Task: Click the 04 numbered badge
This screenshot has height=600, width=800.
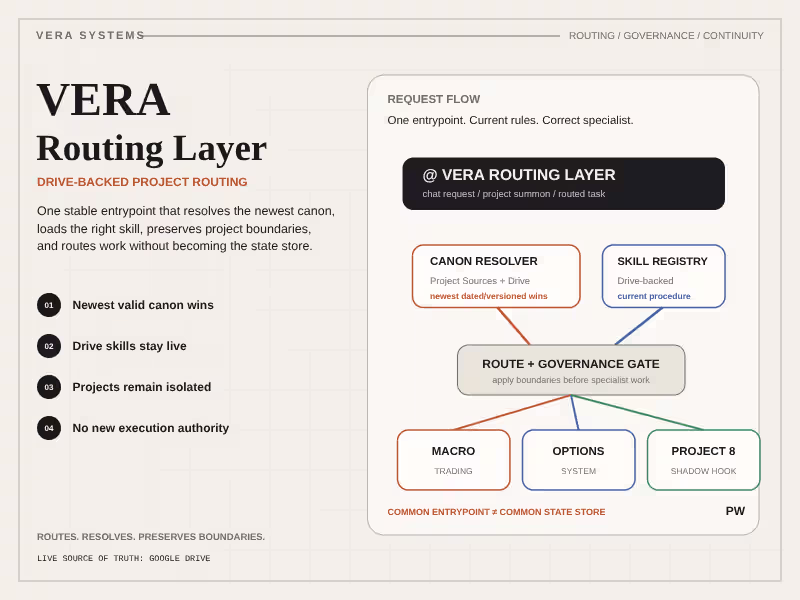Action: [x=49, y=428]
